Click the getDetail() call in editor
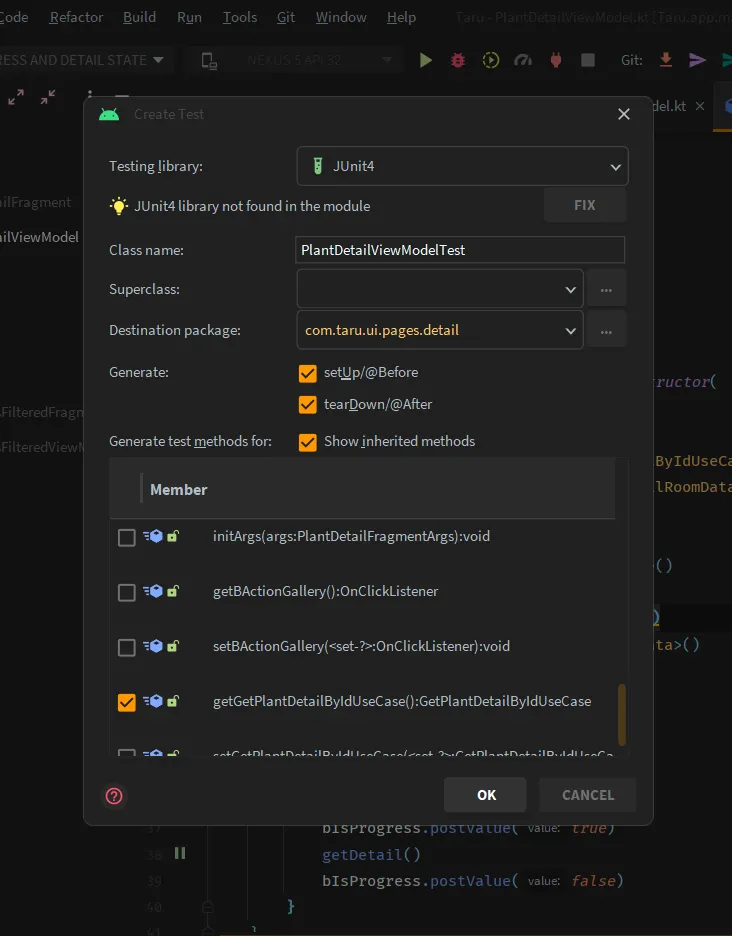Image resolution: width=732 pixels, height=936 pixels. (371, 855)
